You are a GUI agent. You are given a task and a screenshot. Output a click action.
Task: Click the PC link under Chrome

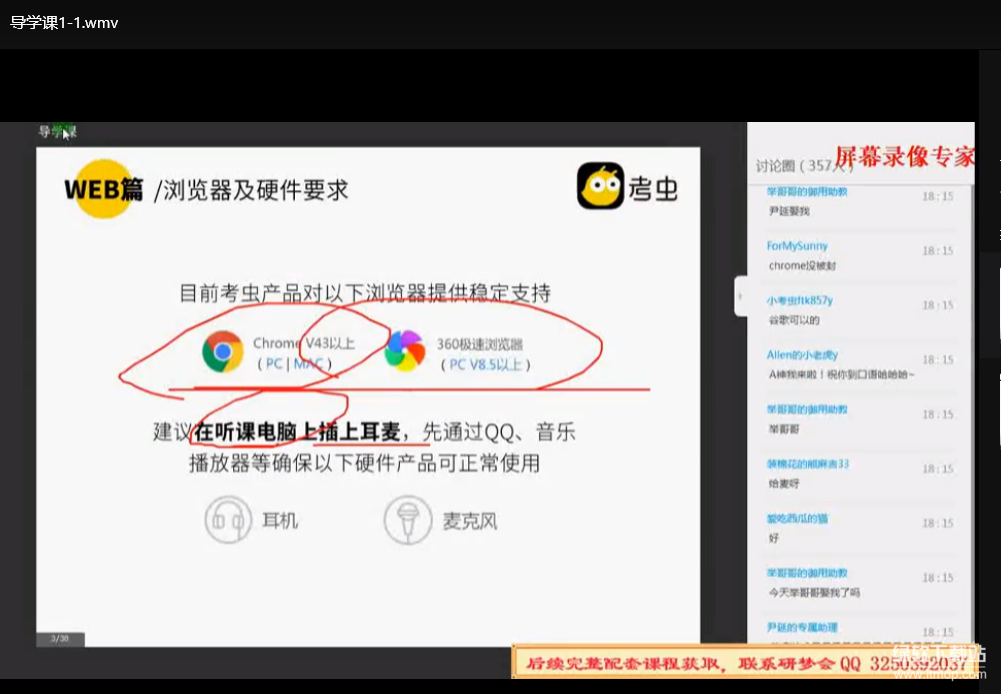[273, 364]
